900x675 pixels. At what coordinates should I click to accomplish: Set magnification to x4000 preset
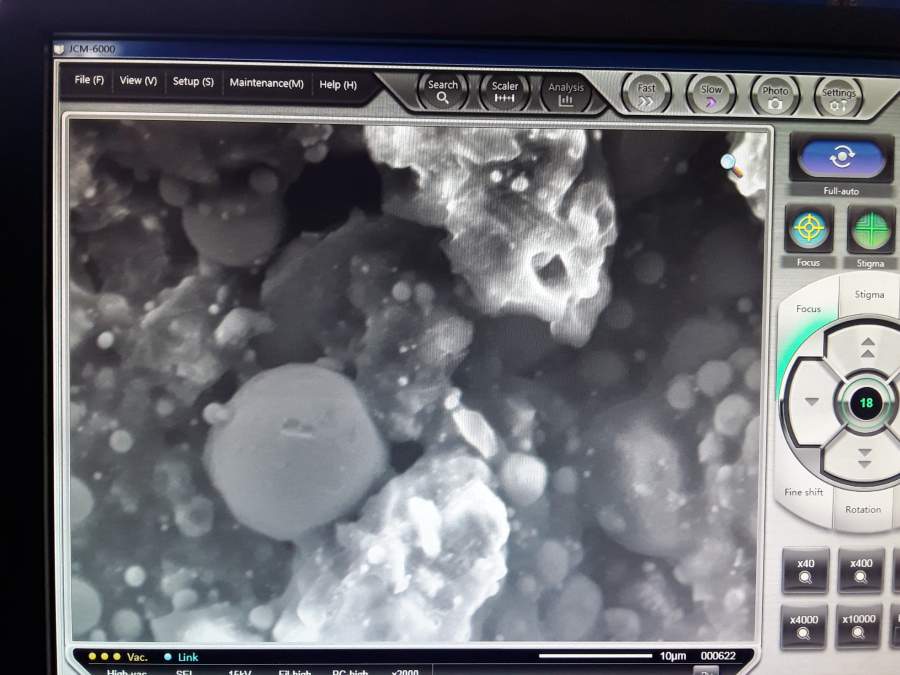point(804,626)
